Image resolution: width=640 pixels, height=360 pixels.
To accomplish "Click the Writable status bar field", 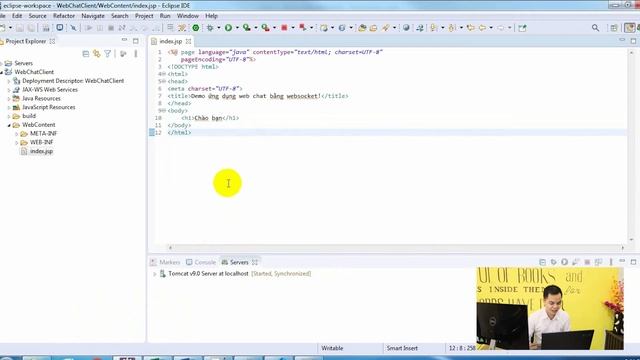I will pyautogui.click(x=332, y=348).
